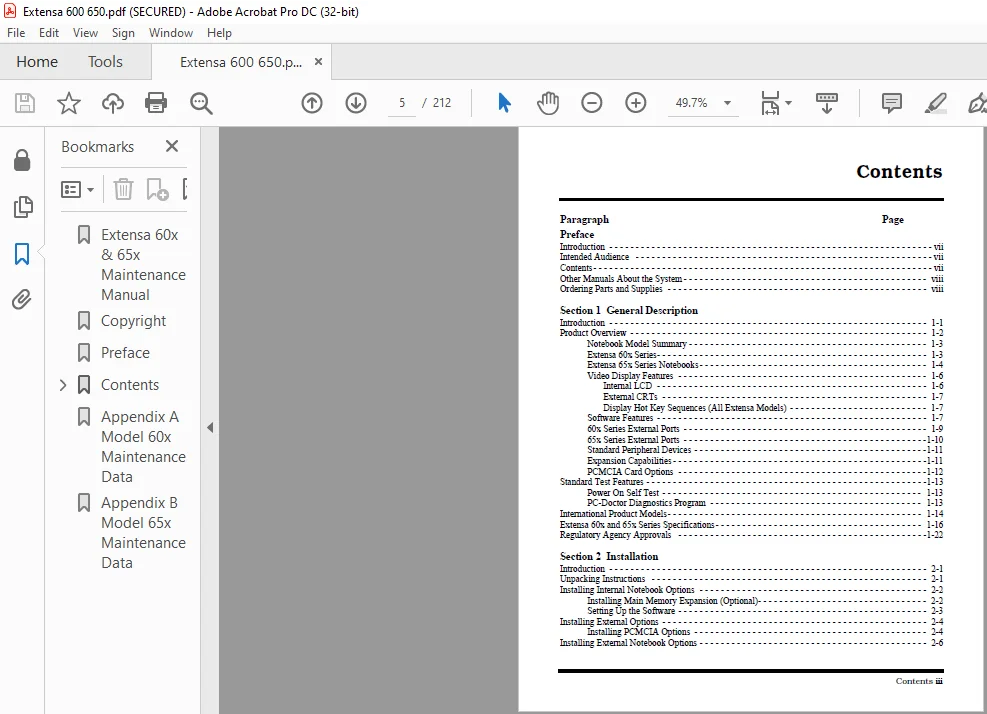Add a new bookmark
Viewport: 987px width, 714px height.
point(157,189)
